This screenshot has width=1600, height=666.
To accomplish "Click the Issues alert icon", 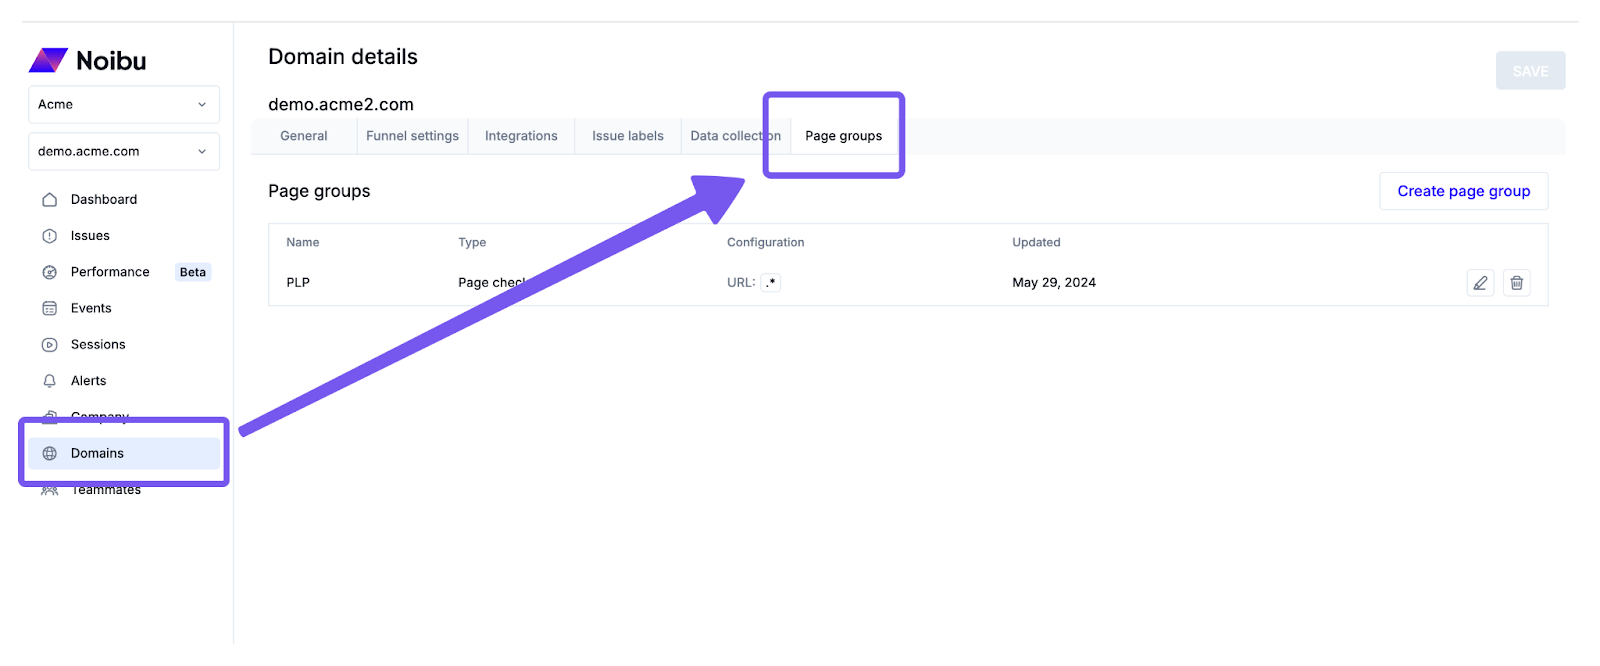I will (50, 236).
